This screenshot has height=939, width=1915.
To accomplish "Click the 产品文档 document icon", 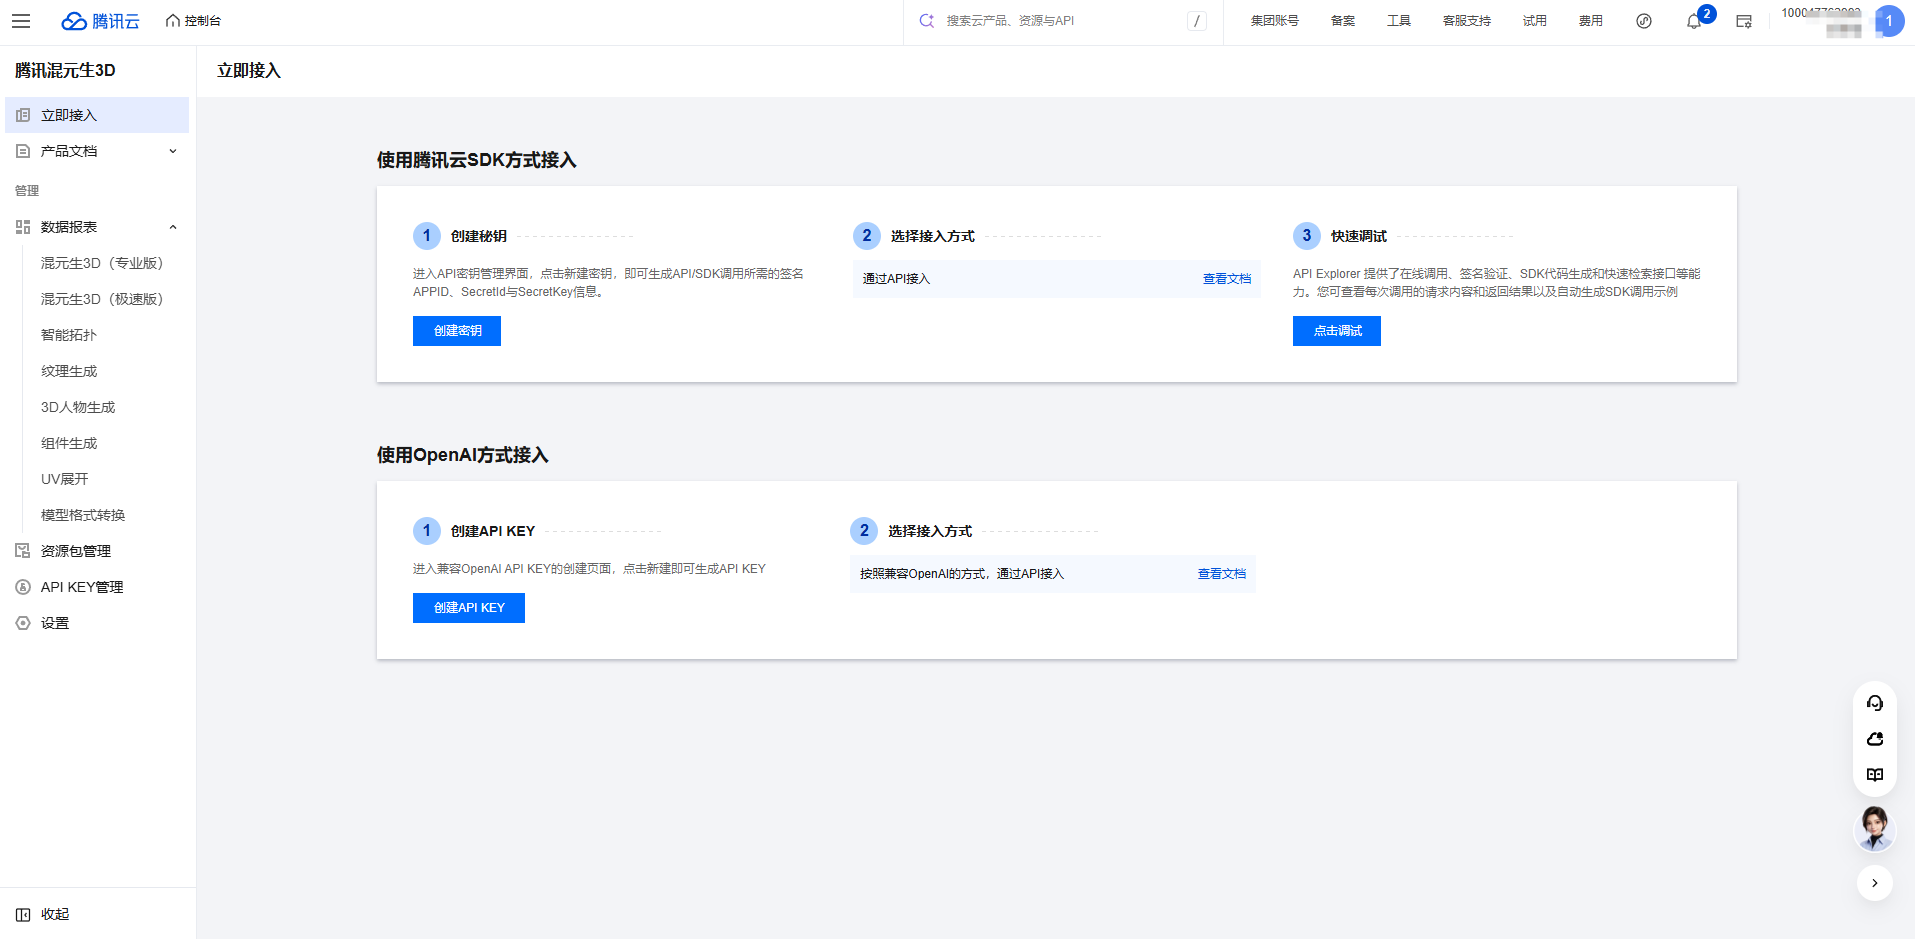I will pos(23,151).
